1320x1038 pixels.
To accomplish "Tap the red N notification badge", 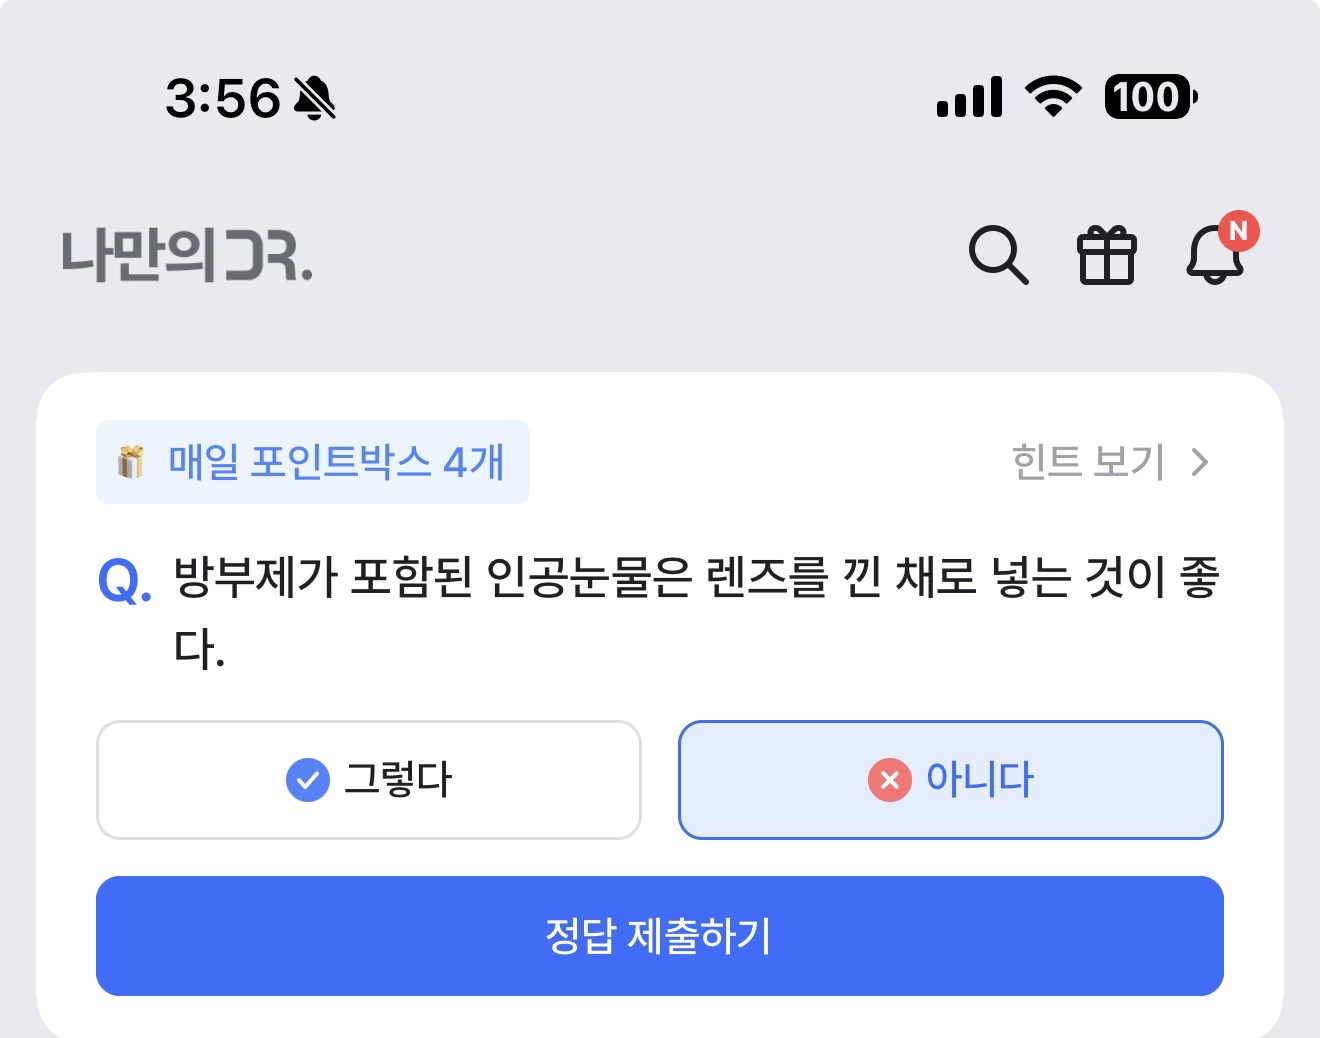I will (1239, 231).
